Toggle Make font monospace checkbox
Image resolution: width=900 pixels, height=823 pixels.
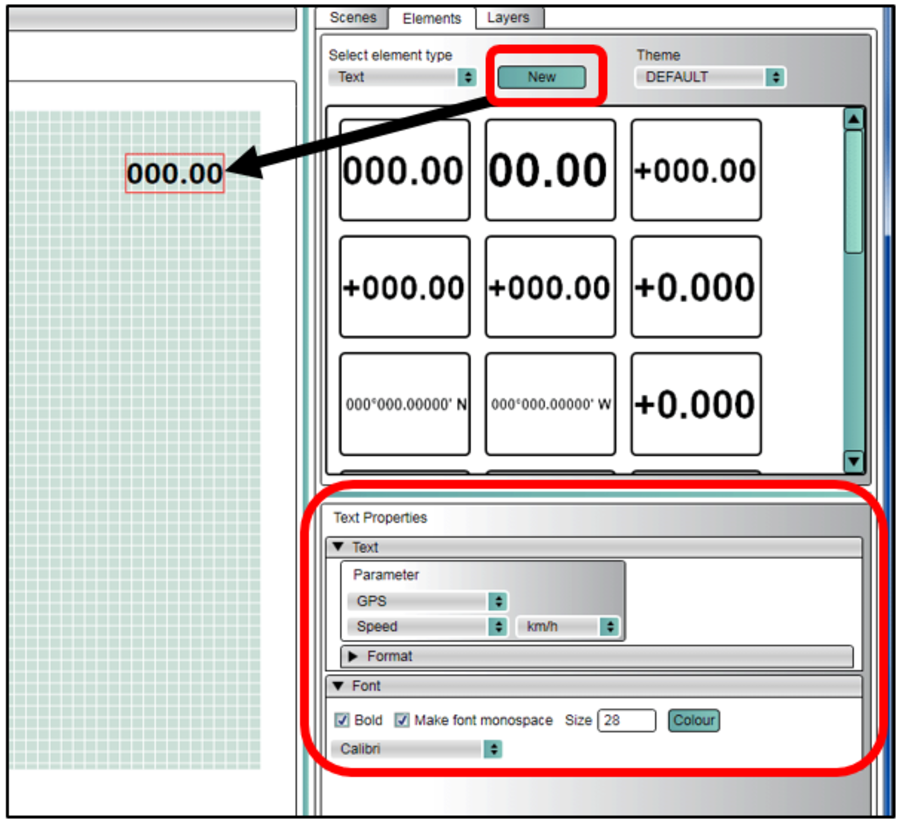pyautogui.click(x=402, y=720)
